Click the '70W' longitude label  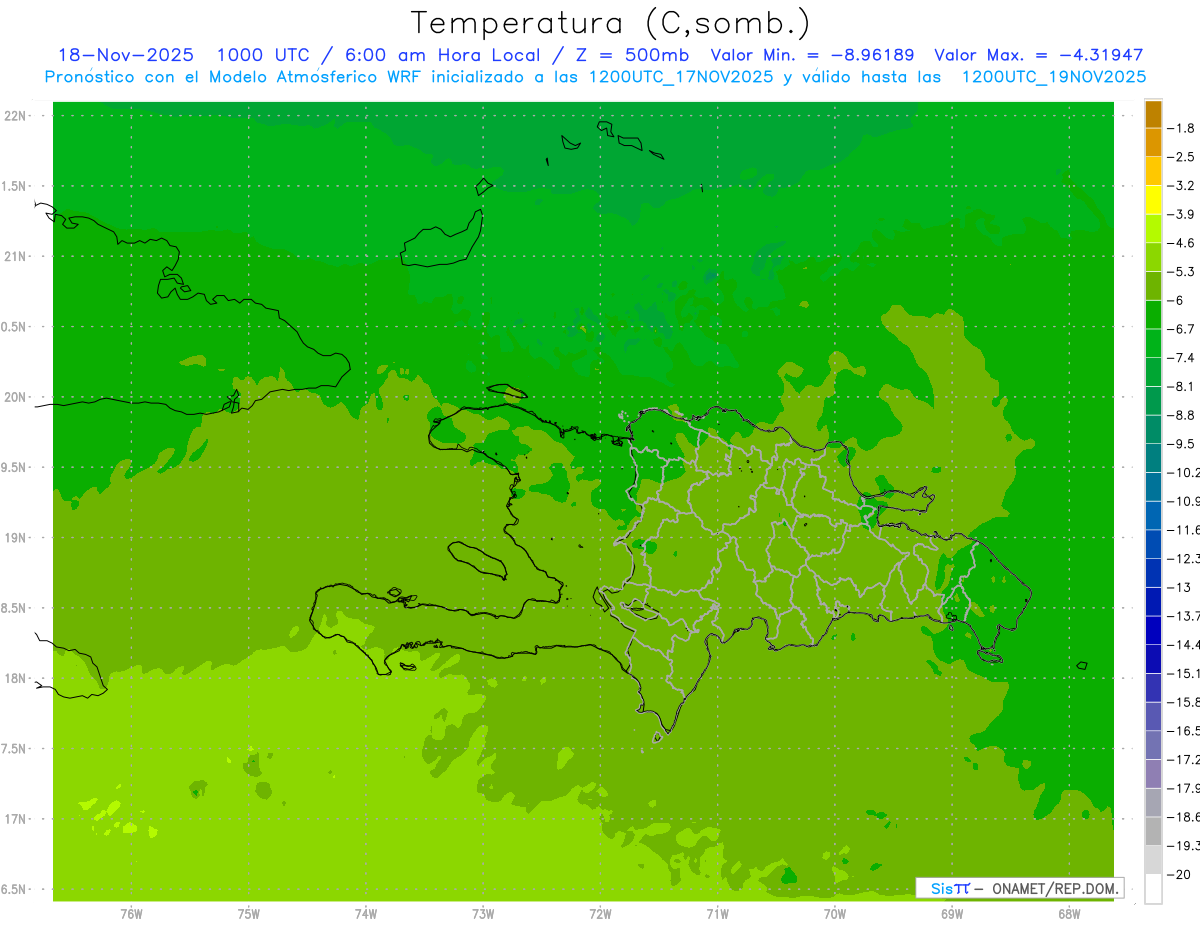click(x=834, y=914)
